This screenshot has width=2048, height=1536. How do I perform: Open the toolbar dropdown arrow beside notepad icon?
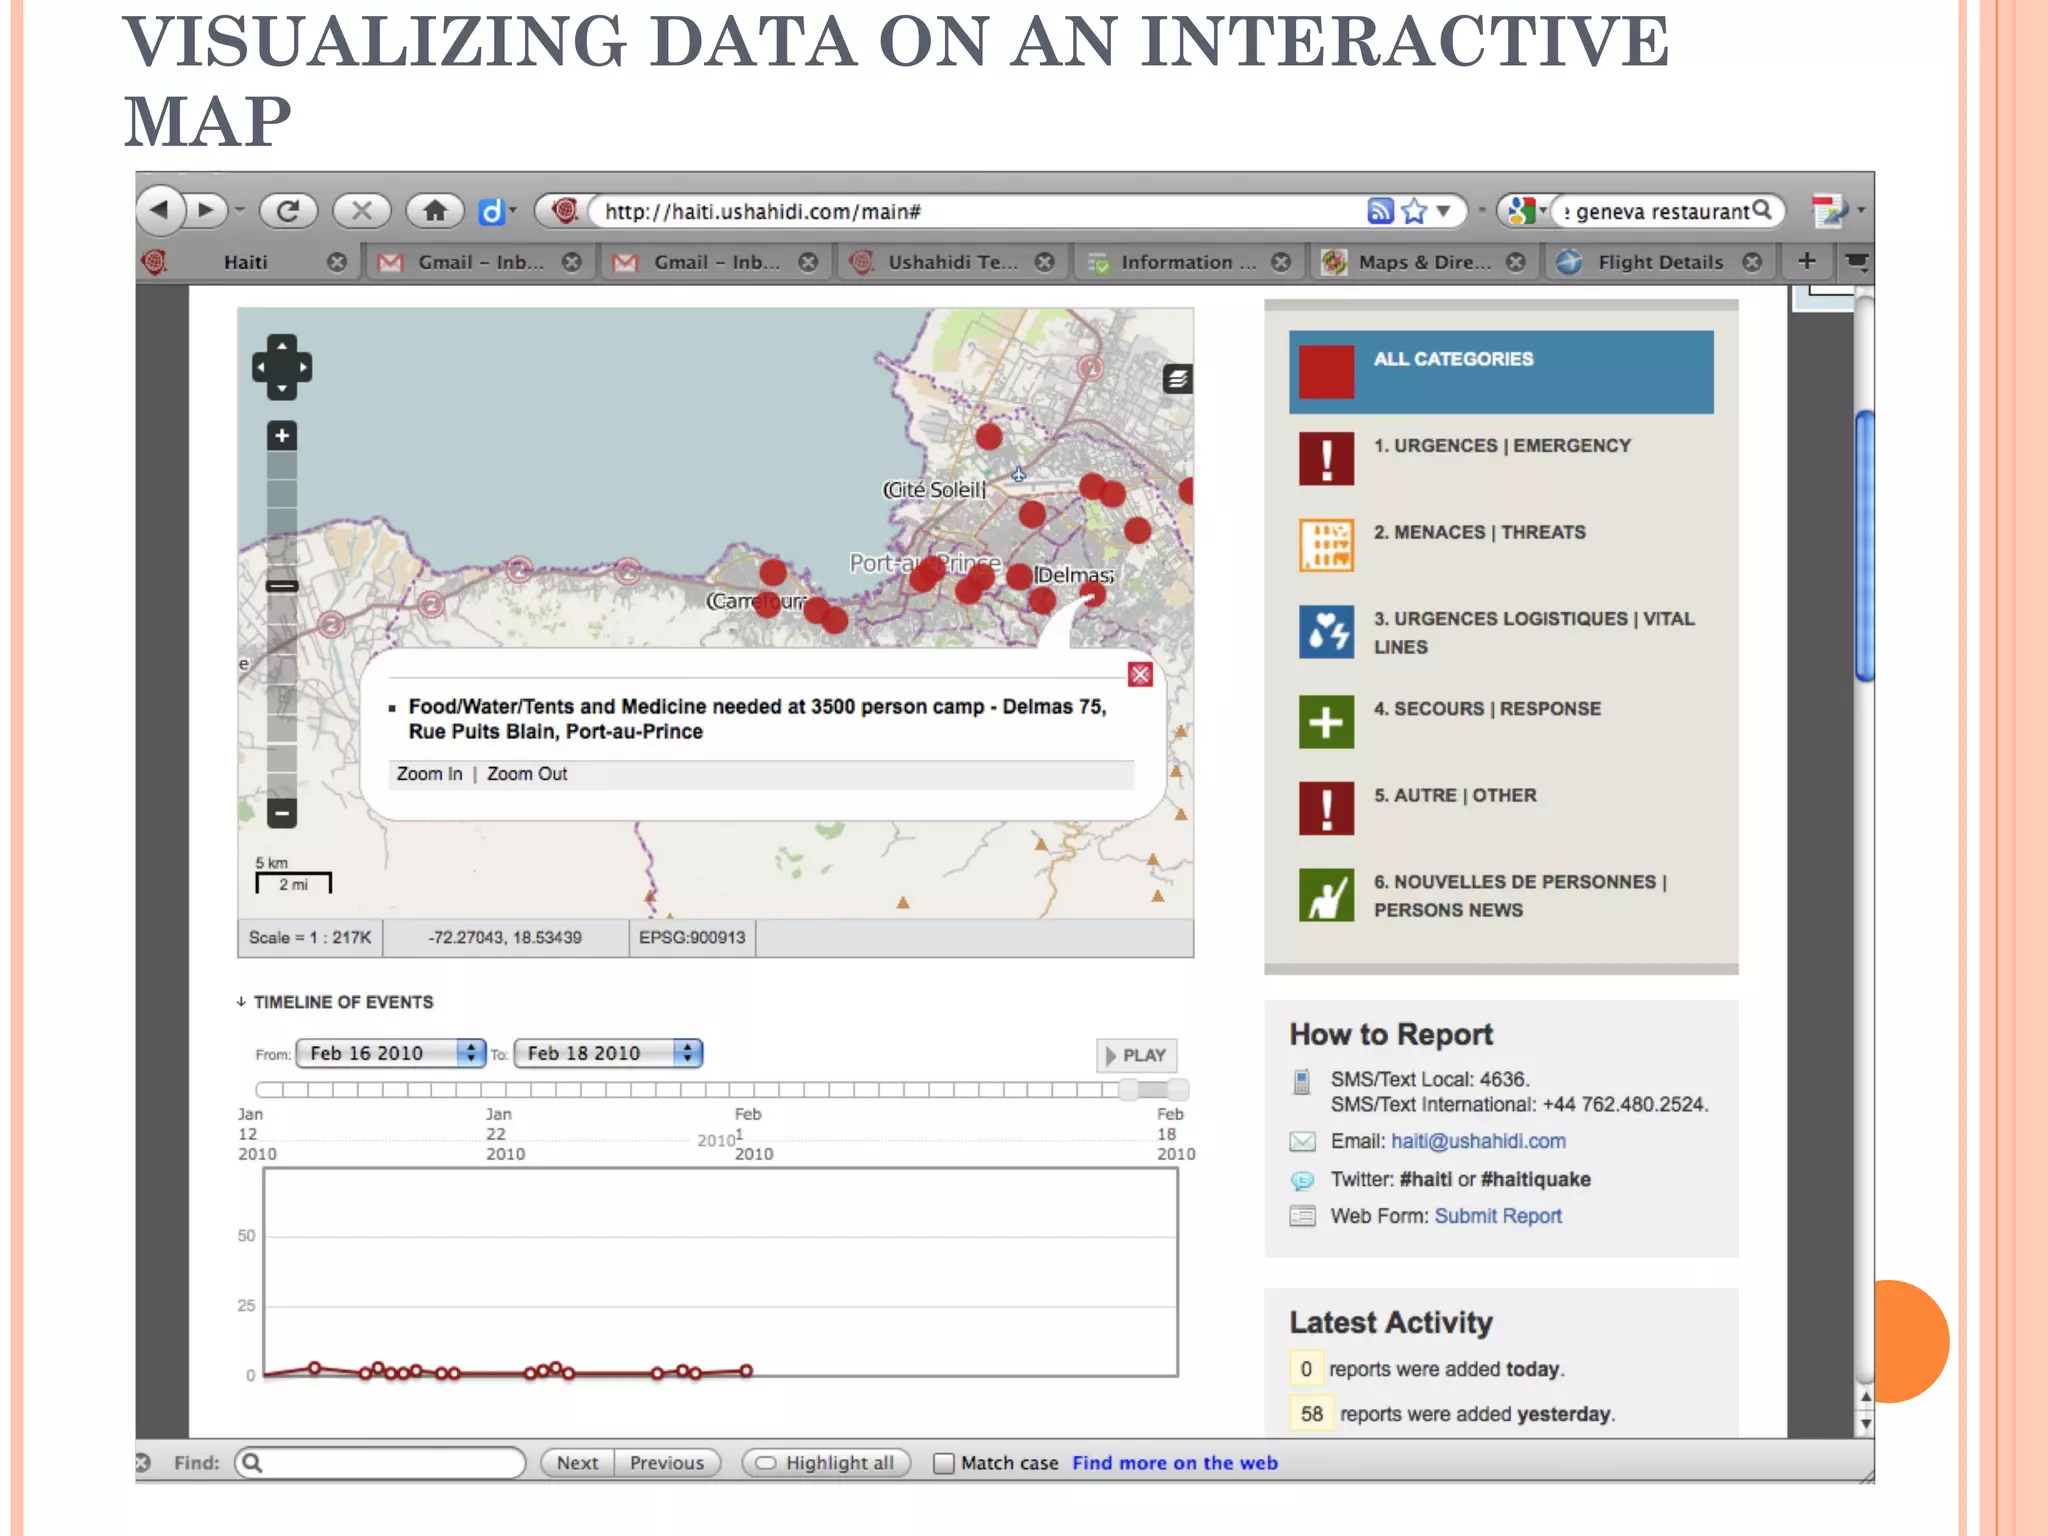coord(1861,211)
